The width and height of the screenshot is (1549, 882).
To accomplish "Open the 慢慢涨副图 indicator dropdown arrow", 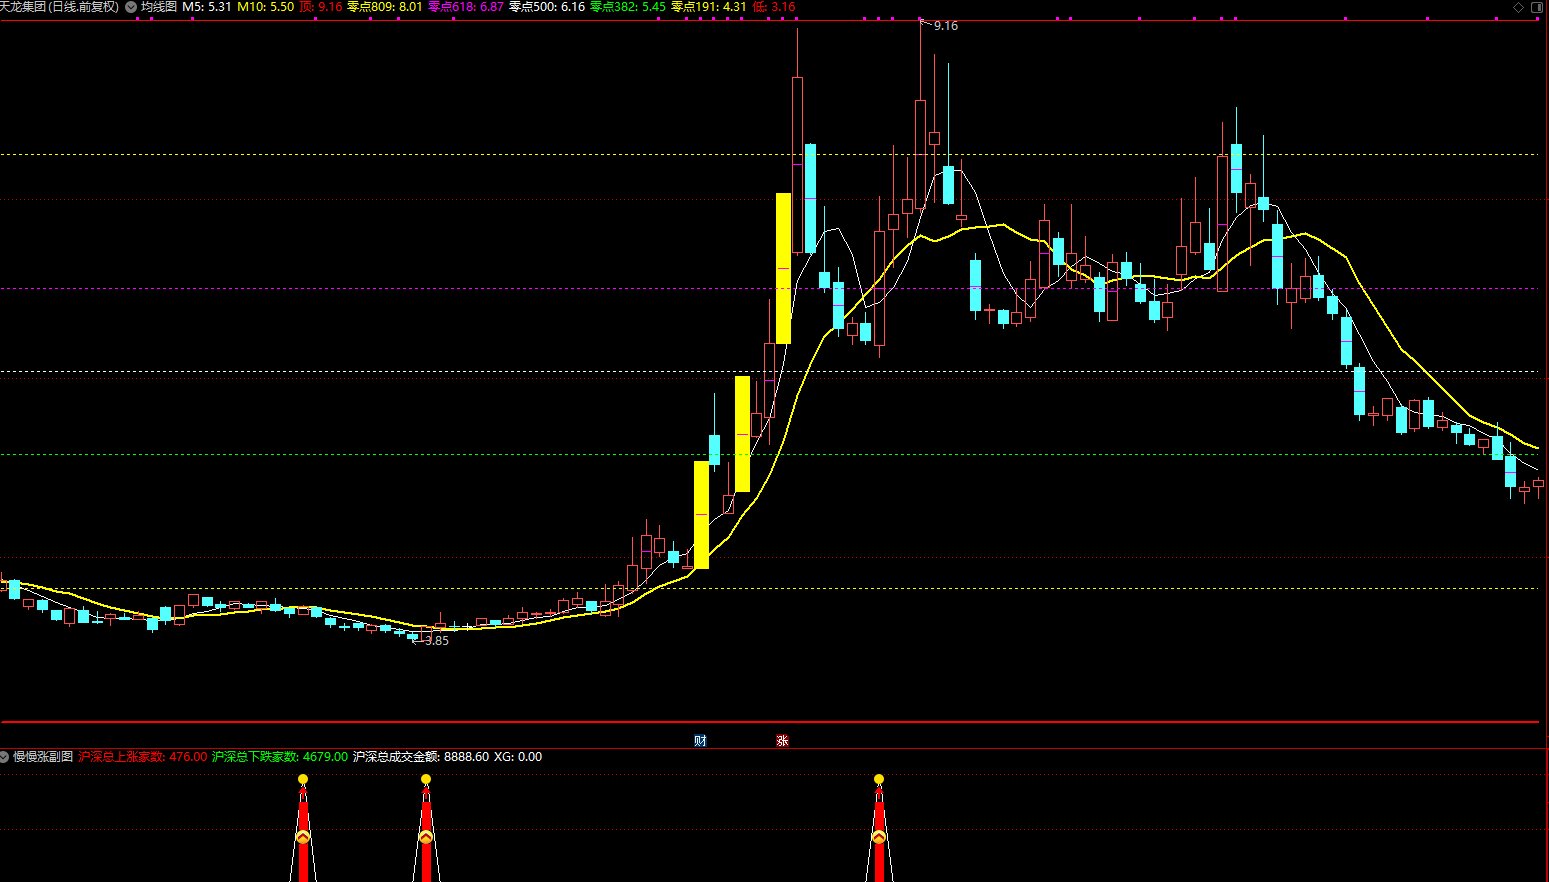I will point(5,757).
